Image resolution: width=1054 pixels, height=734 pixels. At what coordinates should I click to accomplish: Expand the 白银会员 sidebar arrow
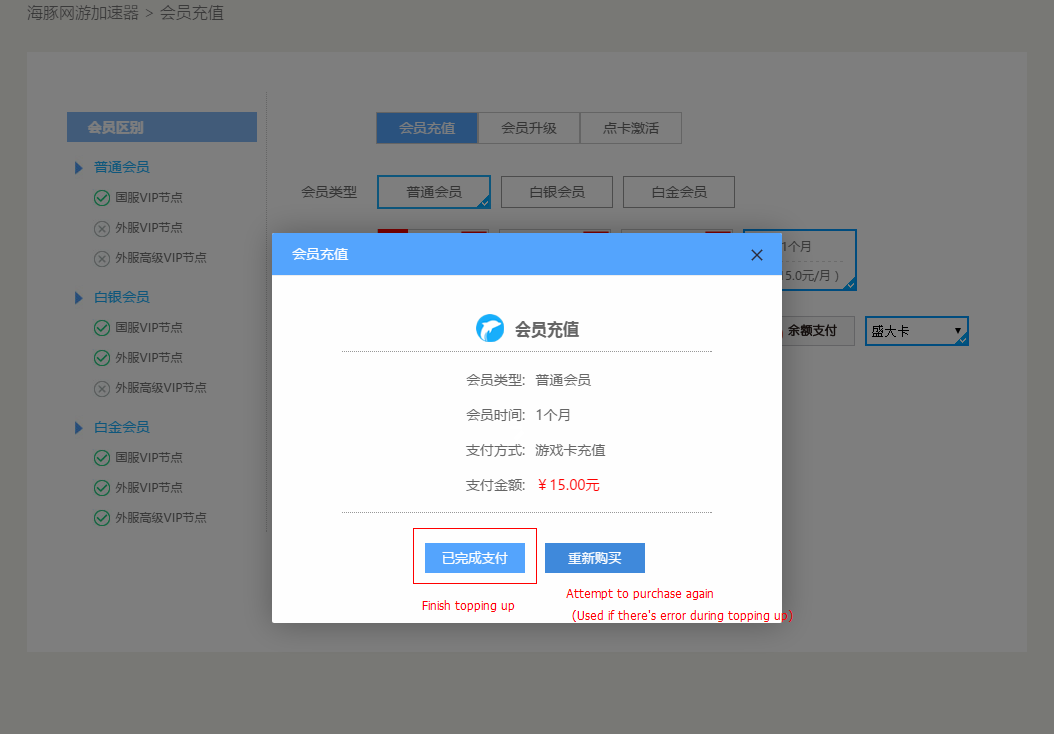point(79,297)
